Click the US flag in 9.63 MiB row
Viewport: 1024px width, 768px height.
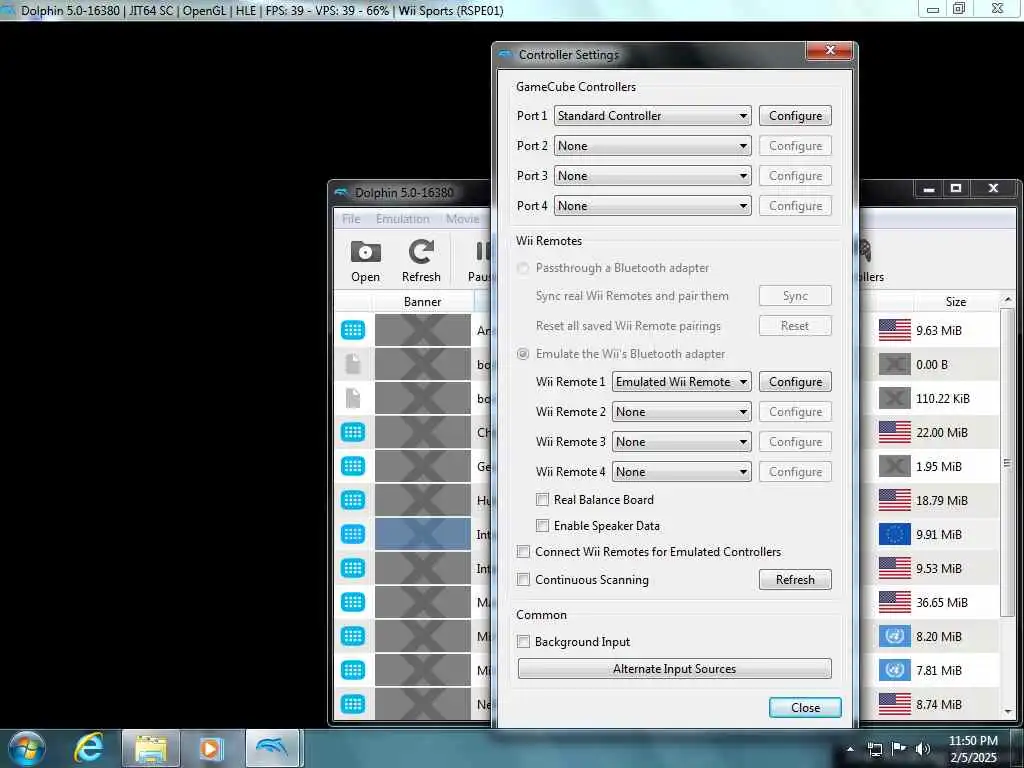coord(894,330)
